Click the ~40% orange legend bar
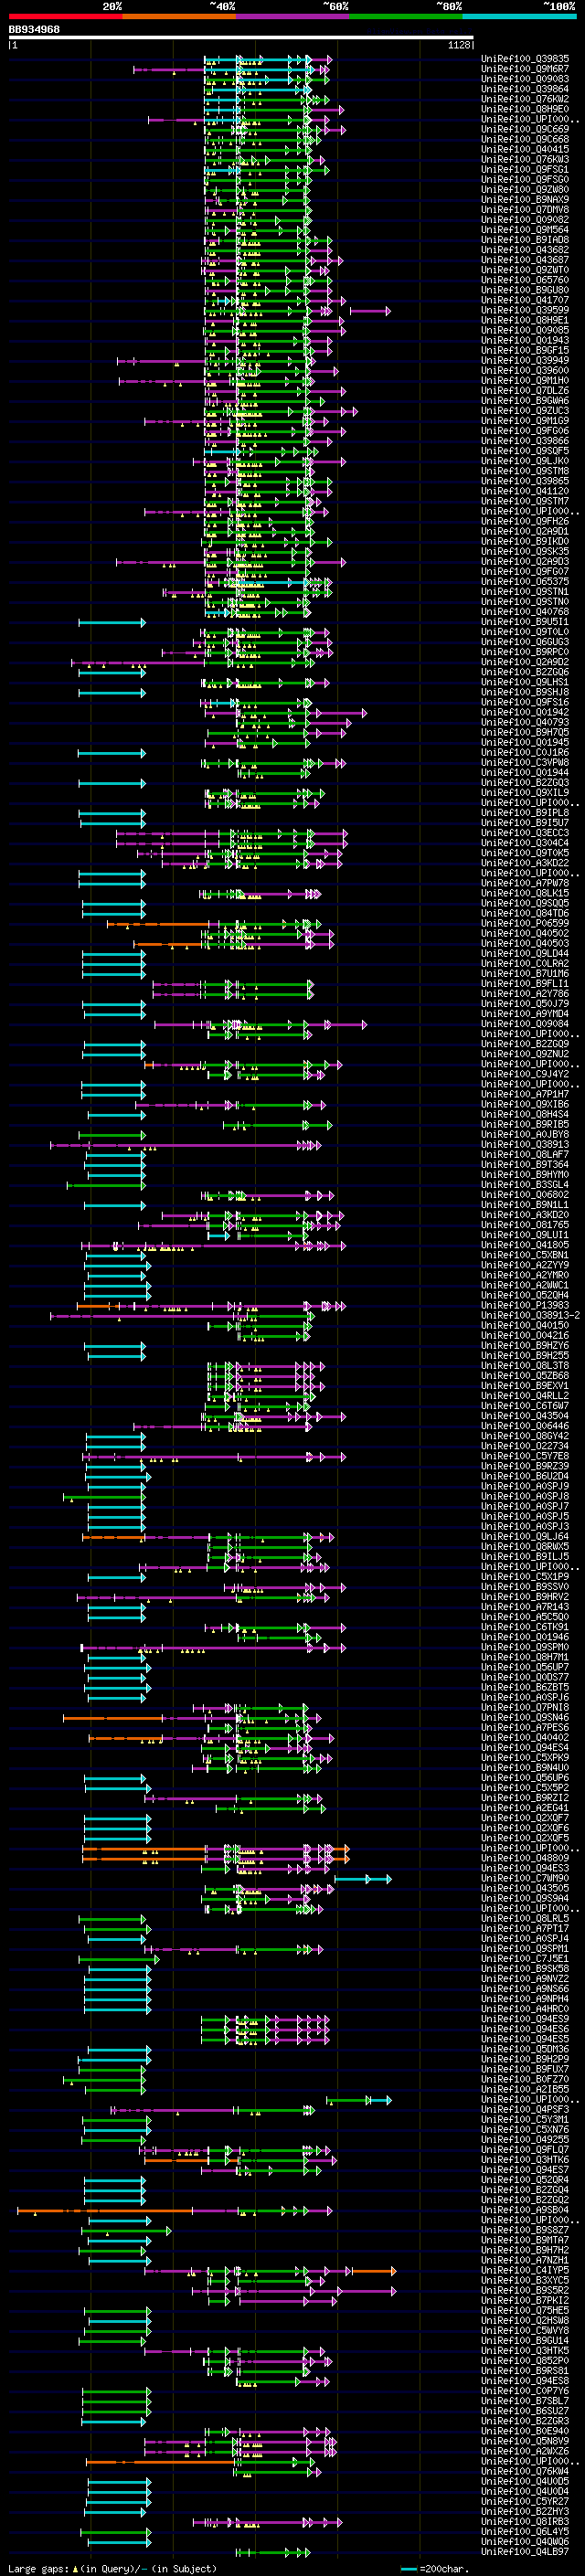 click(x=179, y=16)
